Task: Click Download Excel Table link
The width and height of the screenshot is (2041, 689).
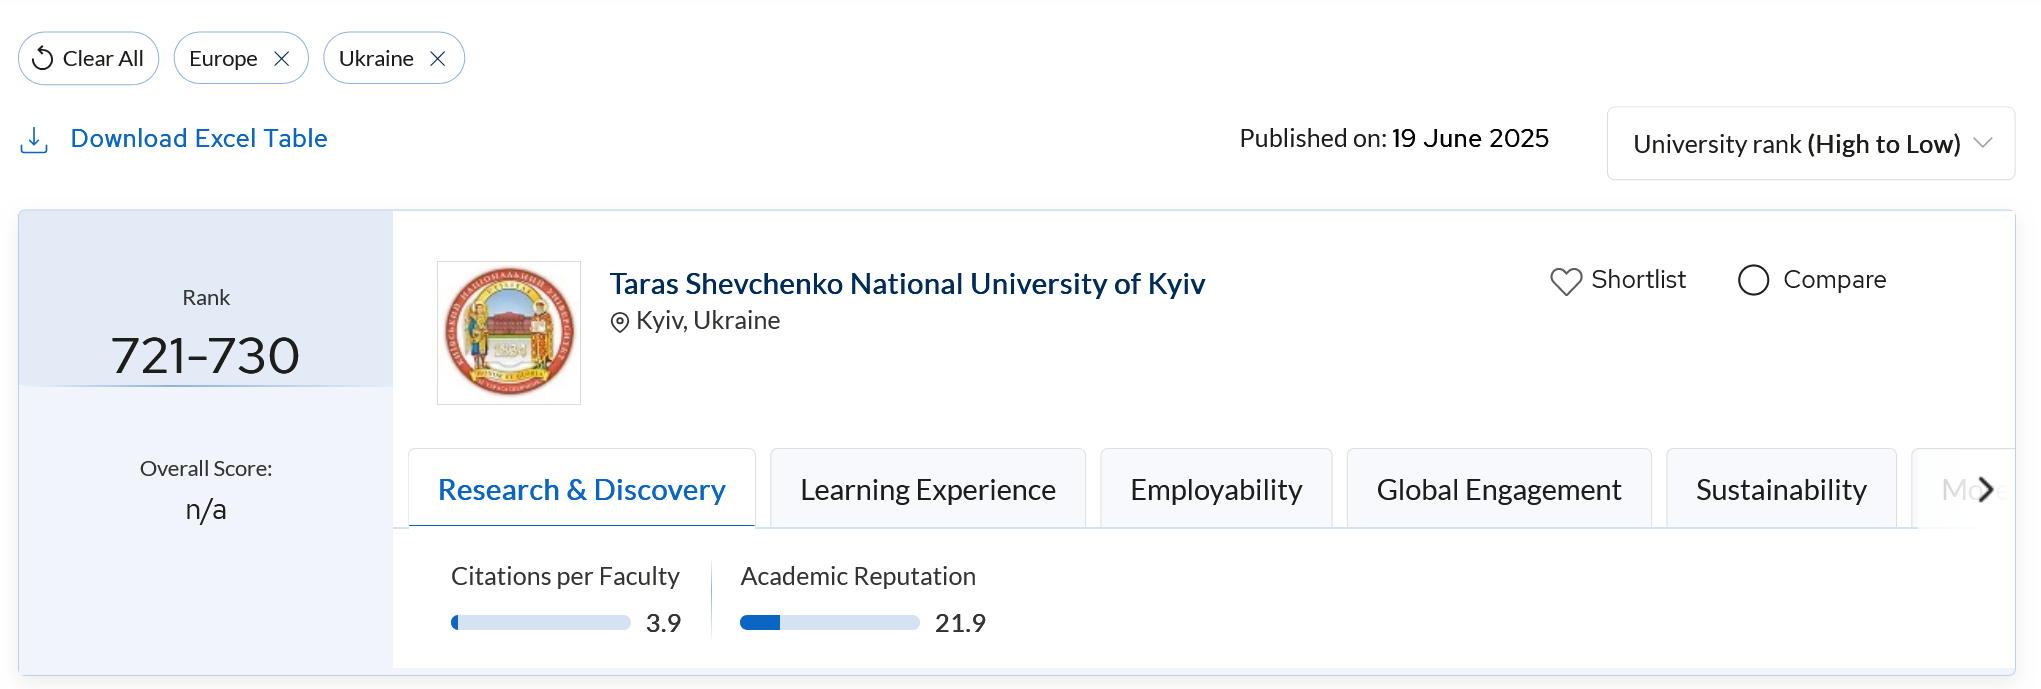Action: point(199,139)
